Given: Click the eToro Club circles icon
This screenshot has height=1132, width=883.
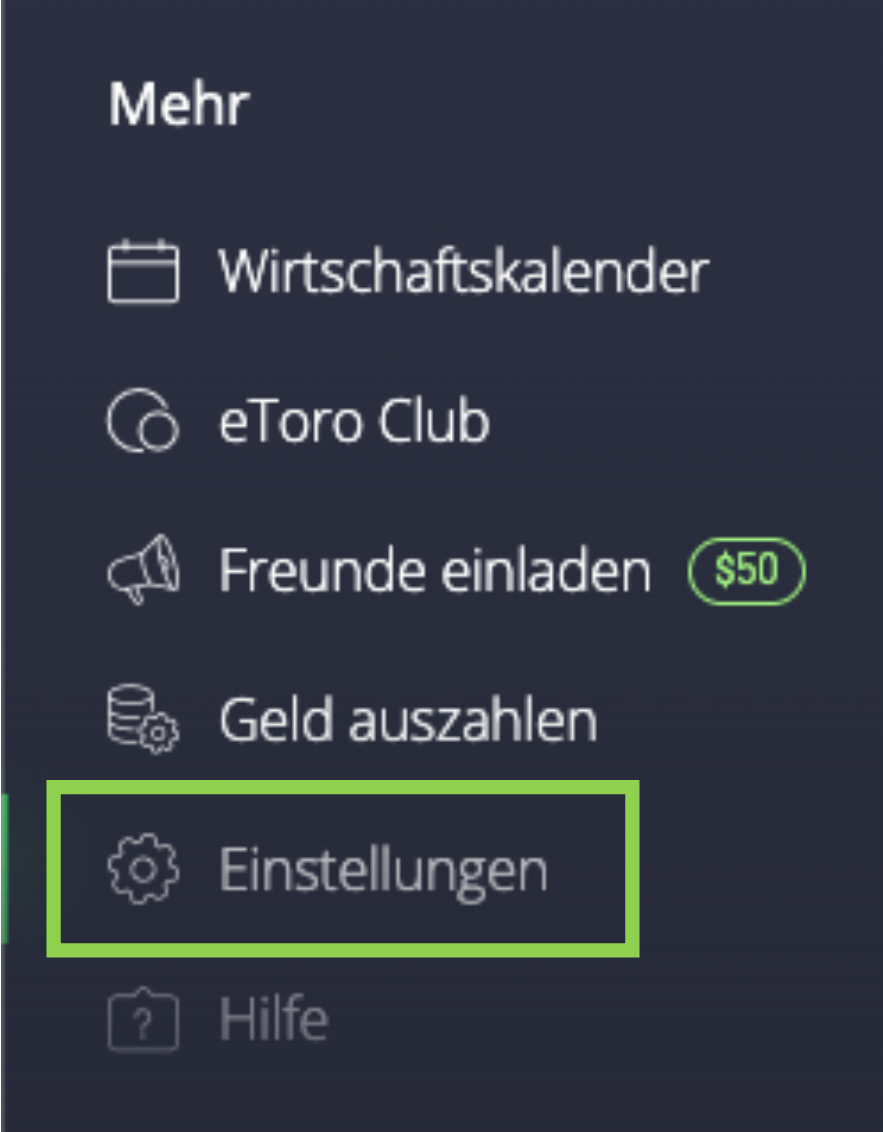Looking at the screenshot, I should coord(143,421).
